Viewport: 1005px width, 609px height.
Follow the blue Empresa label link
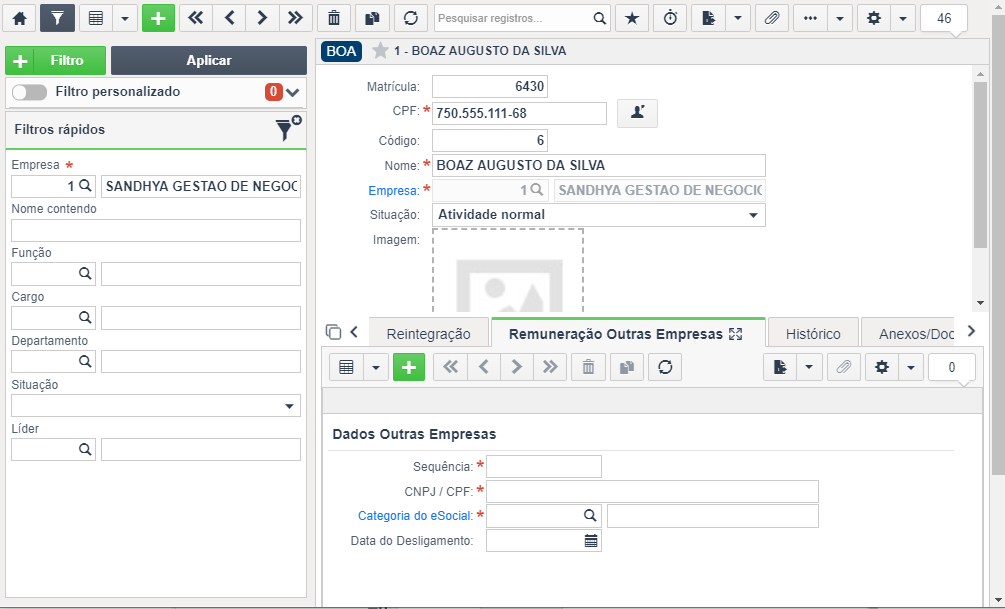tap(394, 190)
